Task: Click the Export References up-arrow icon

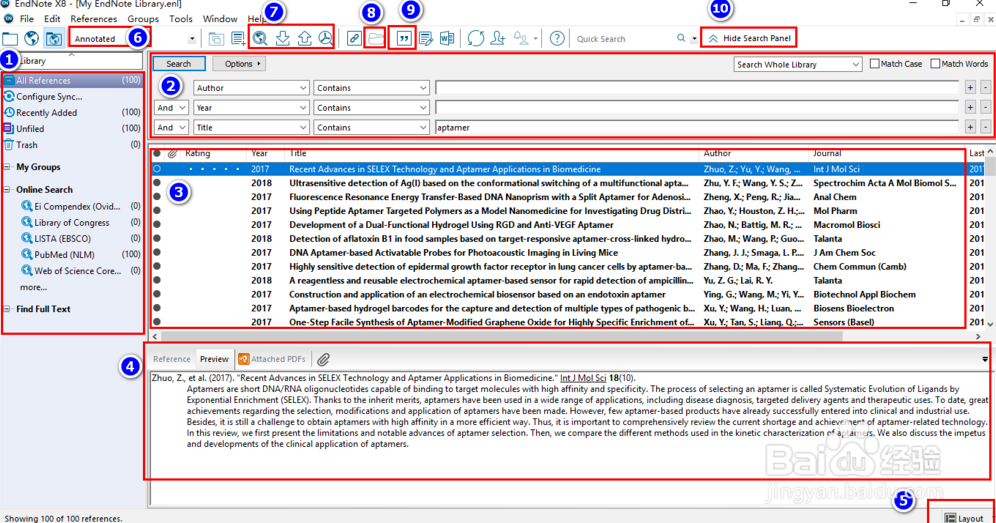Action: coord(304,39)
